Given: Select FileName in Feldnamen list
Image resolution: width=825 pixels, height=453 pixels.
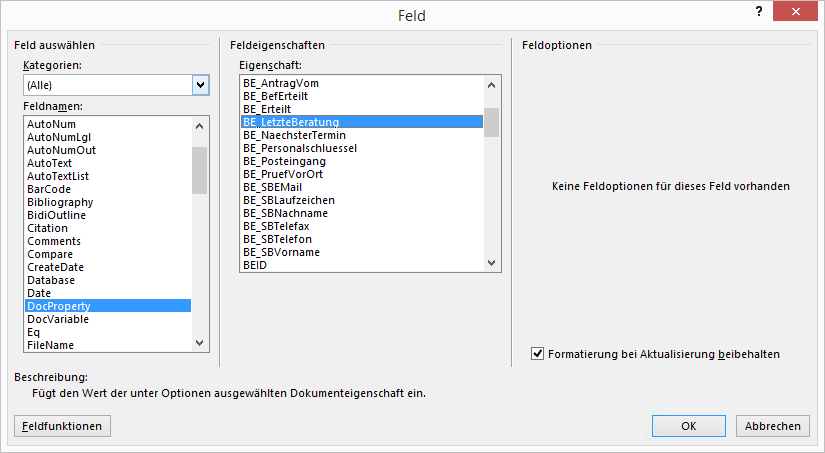Looking at the screenshot, I should pyautogui.click(x=50, y=345).
